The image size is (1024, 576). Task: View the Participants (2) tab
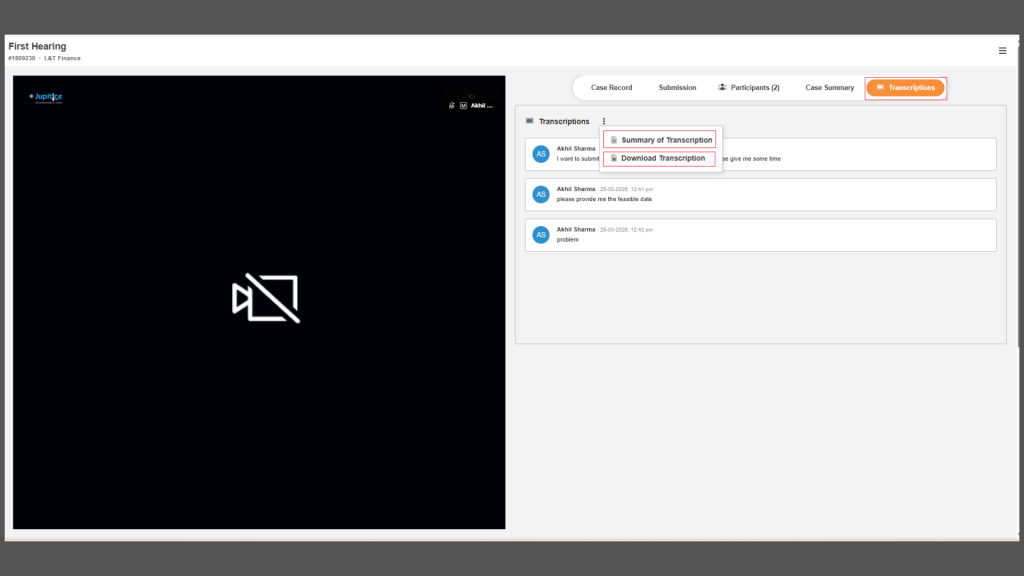[749, 88]
